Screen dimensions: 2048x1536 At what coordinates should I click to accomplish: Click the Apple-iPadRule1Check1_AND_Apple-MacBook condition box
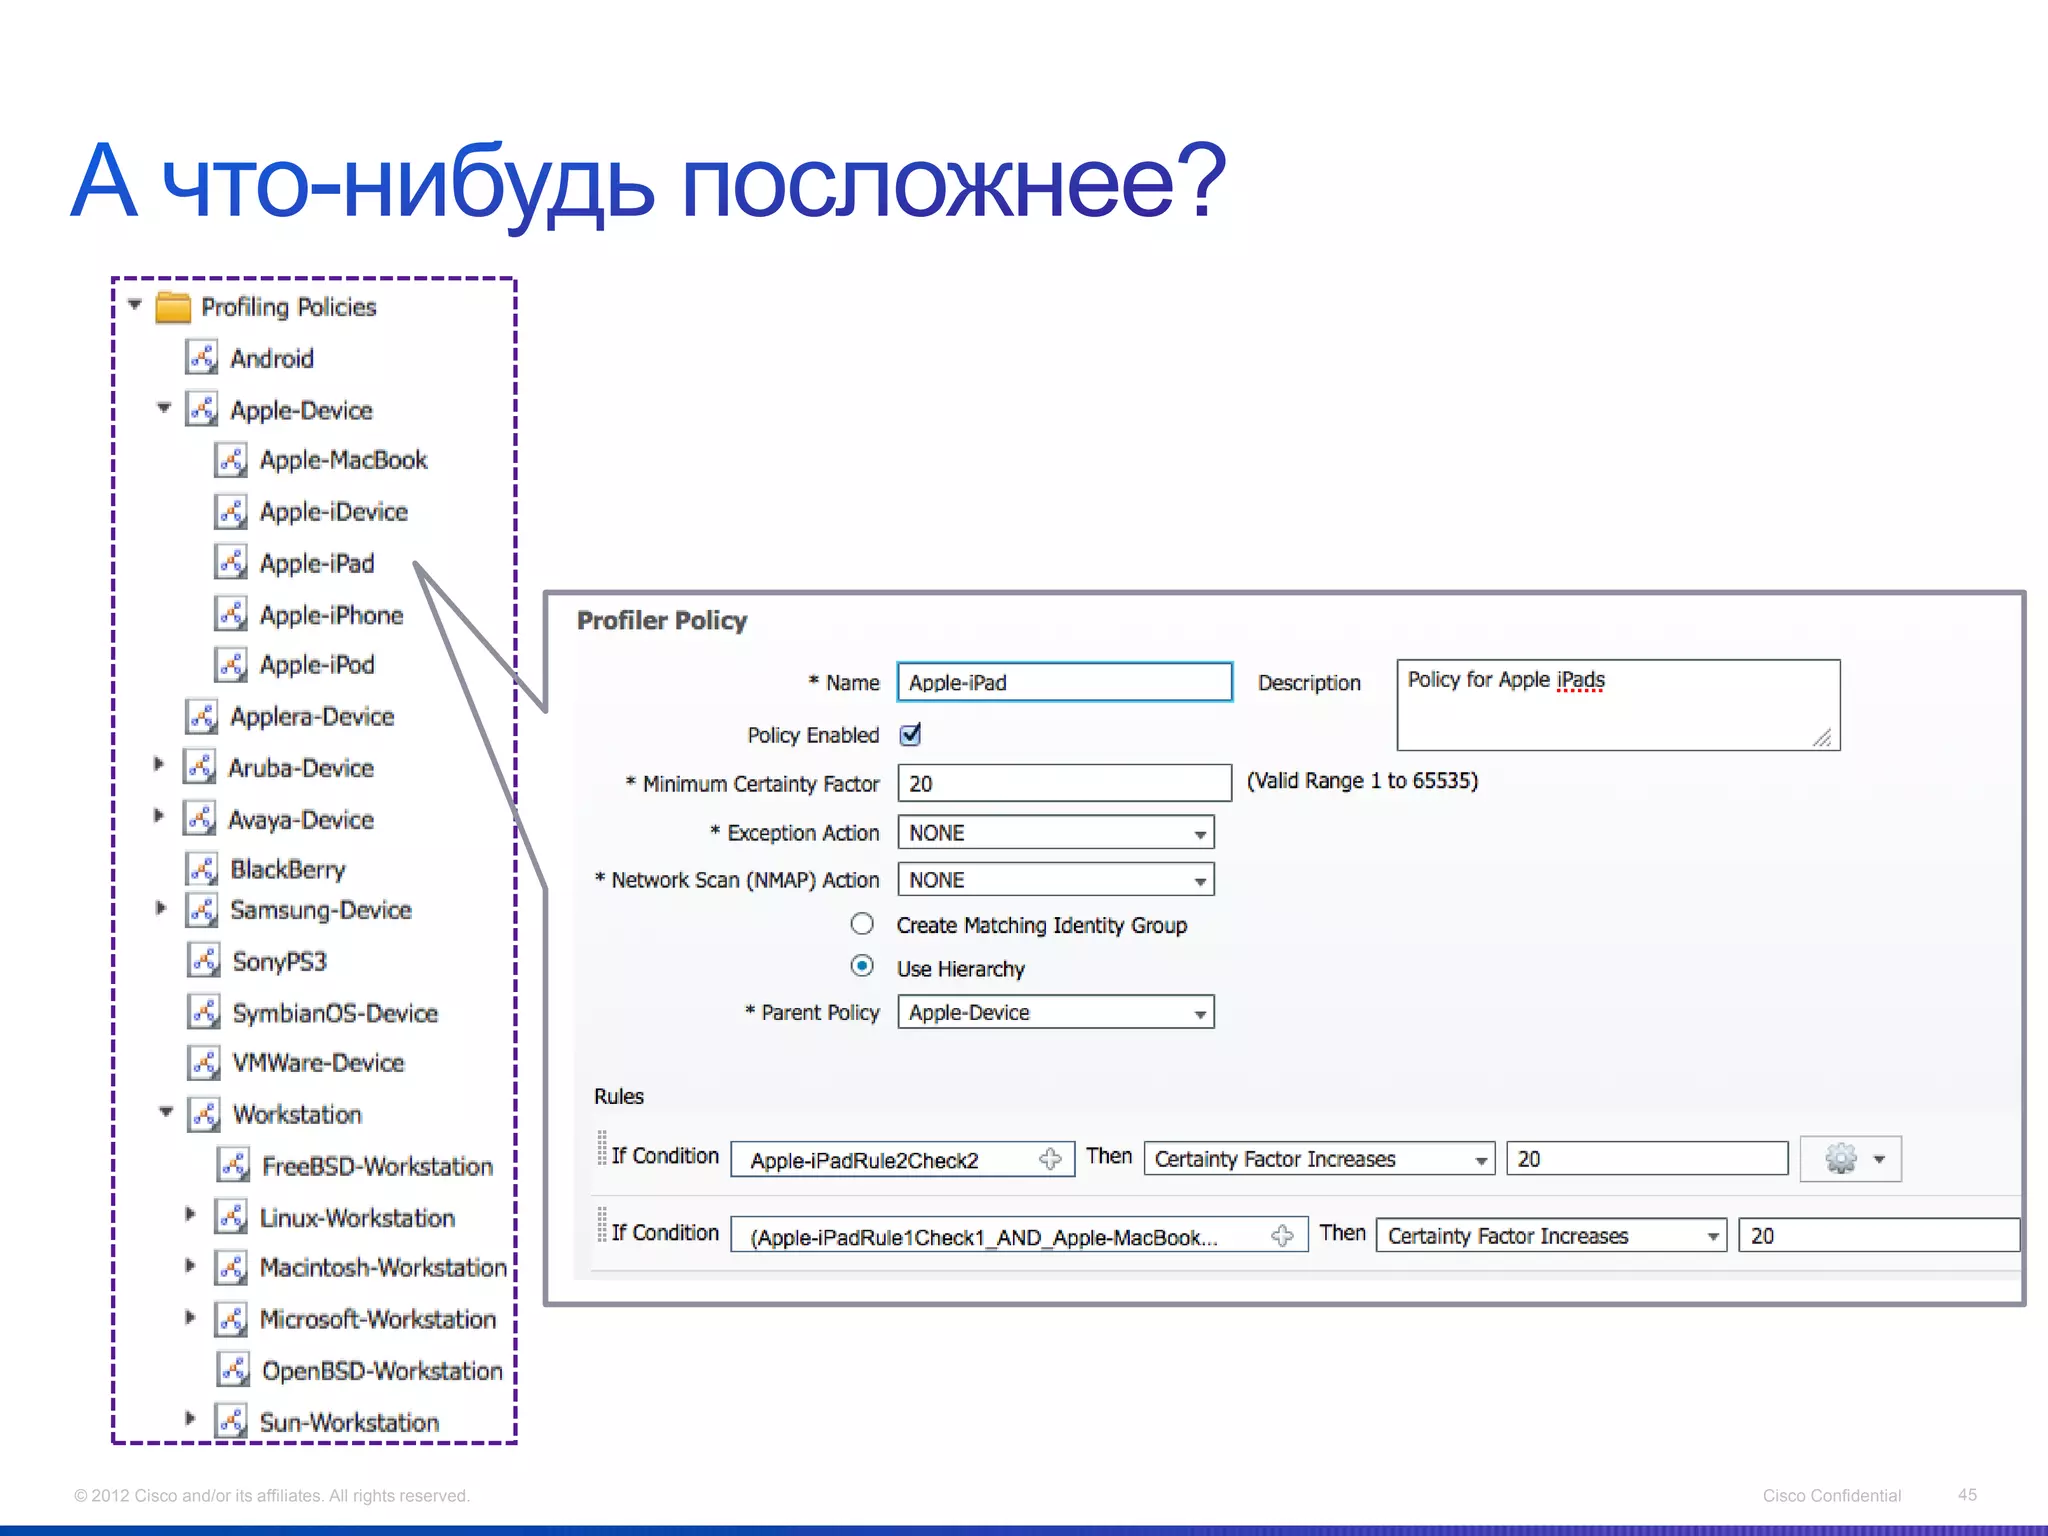tap(1019, 1236)
